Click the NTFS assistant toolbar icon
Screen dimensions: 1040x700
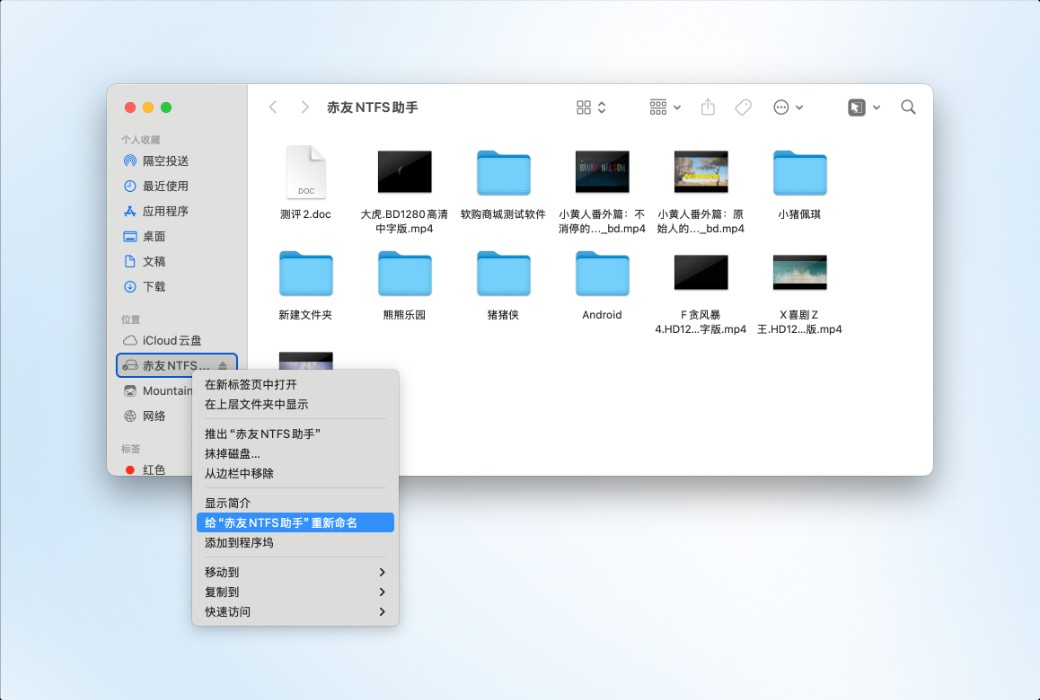pos(856,107)
